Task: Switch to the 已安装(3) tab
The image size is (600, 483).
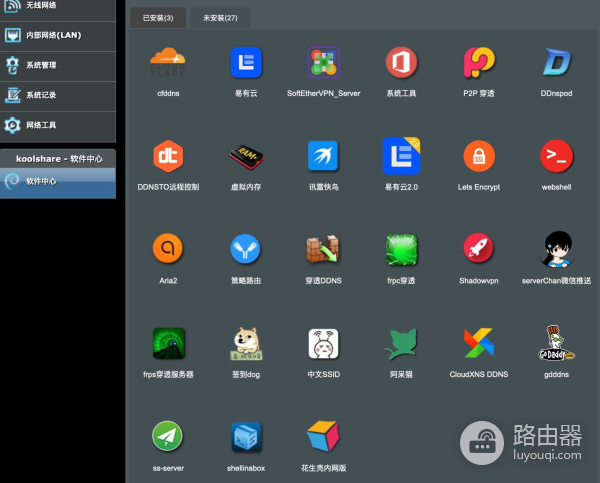Action: click(x=157, y=18)
